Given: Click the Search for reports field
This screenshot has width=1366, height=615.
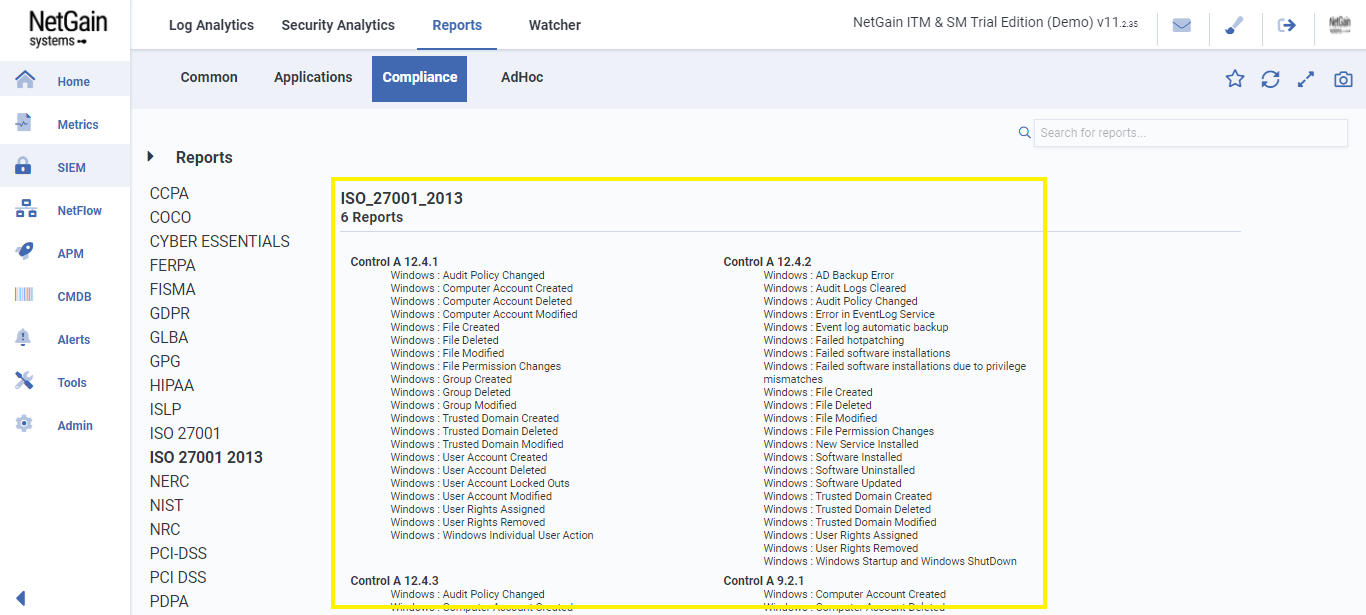Looking at the screenshot, I should [x=1191, y=132].
